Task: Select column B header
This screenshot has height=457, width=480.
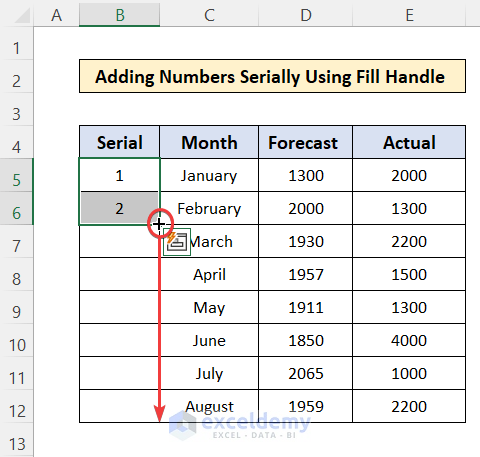Action: [x=119, y=14]
